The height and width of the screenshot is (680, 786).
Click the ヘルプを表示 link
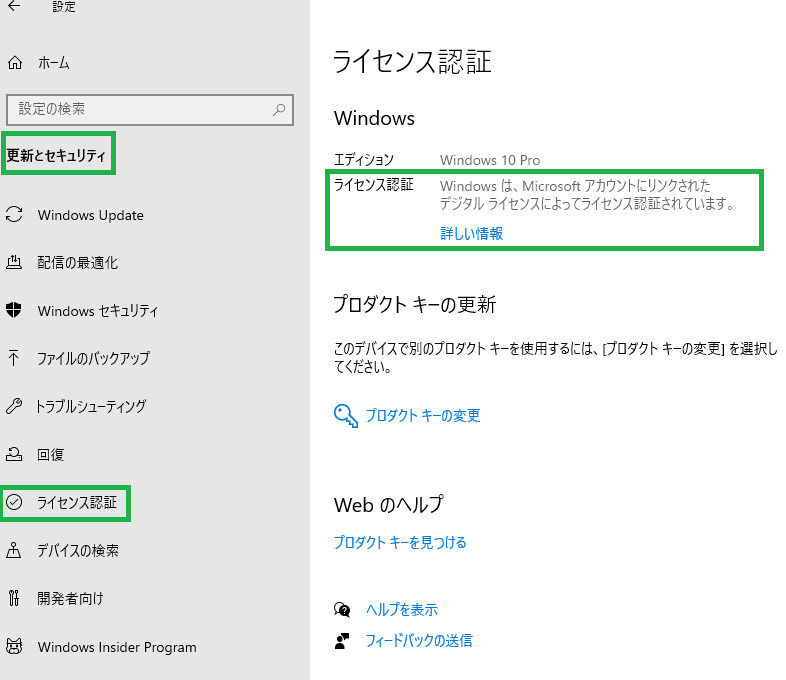click(x=402, y=609)
